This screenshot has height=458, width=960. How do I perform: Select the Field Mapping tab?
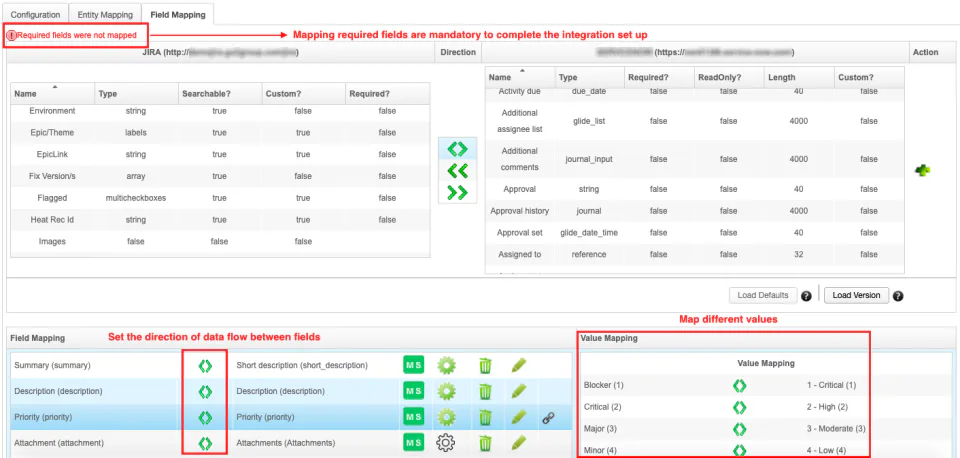click(178, 14)
